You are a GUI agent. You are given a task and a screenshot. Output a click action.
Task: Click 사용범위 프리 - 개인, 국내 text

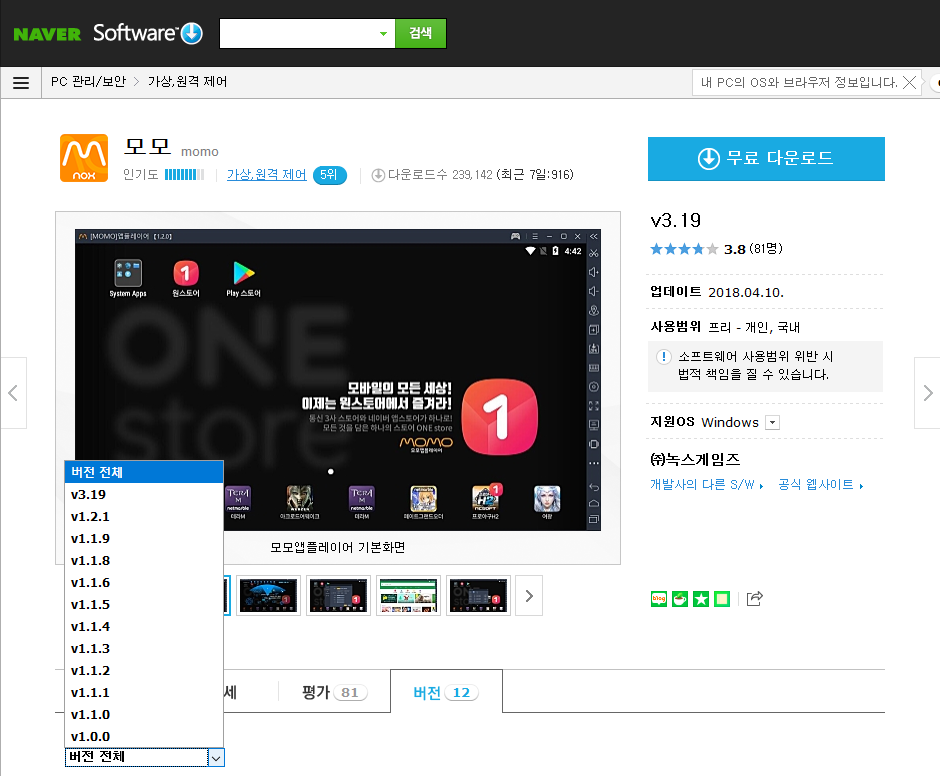725,327
